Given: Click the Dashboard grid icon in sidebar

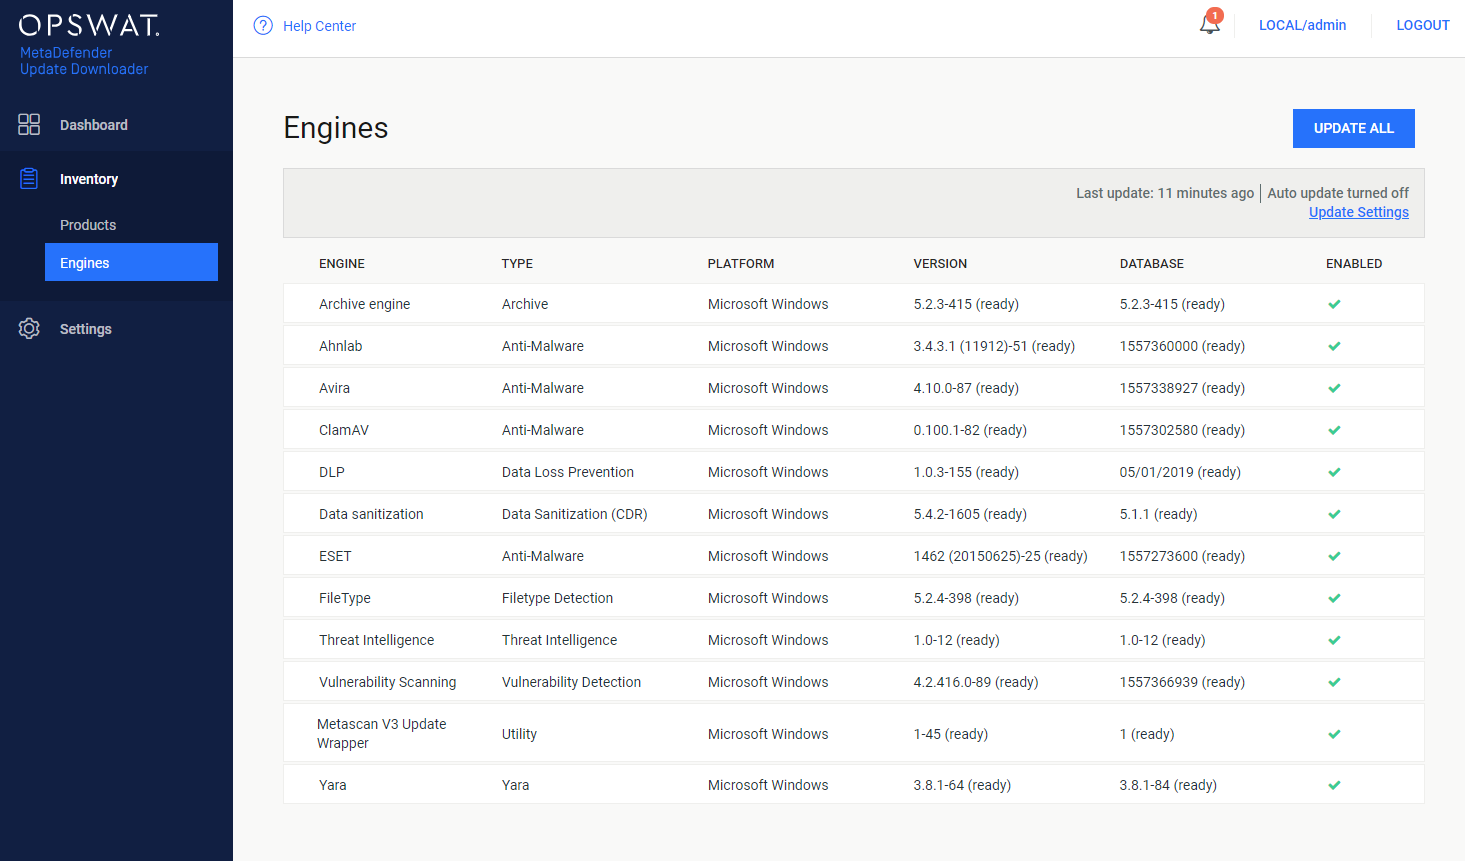Looking at the screenshot, I should point(29,124).
